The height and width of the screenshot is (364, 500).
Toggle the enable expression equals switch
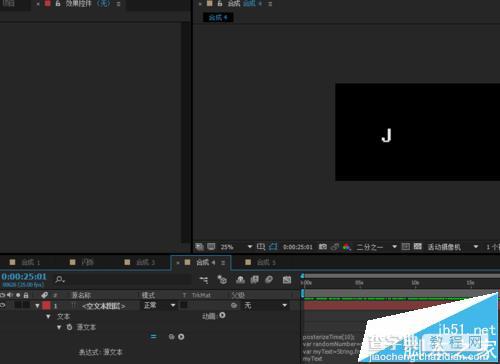click(x=153, y=337)
